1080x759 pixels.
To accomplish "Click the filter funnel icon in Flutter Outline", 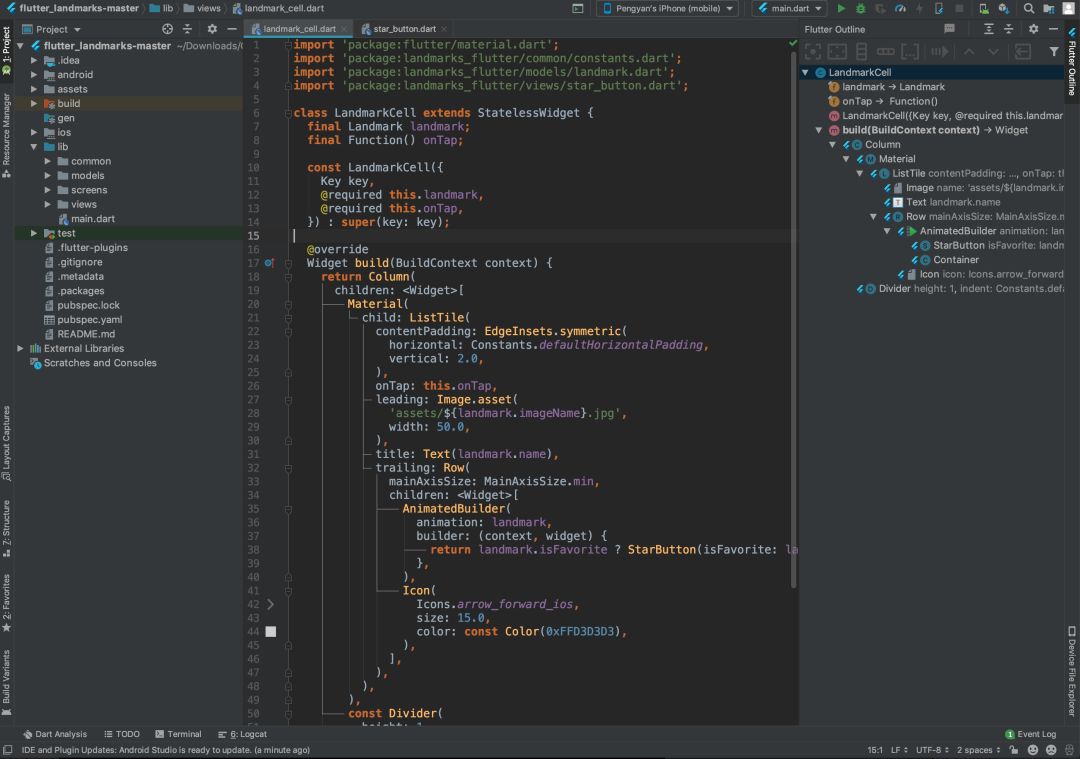I will 1054,52.
